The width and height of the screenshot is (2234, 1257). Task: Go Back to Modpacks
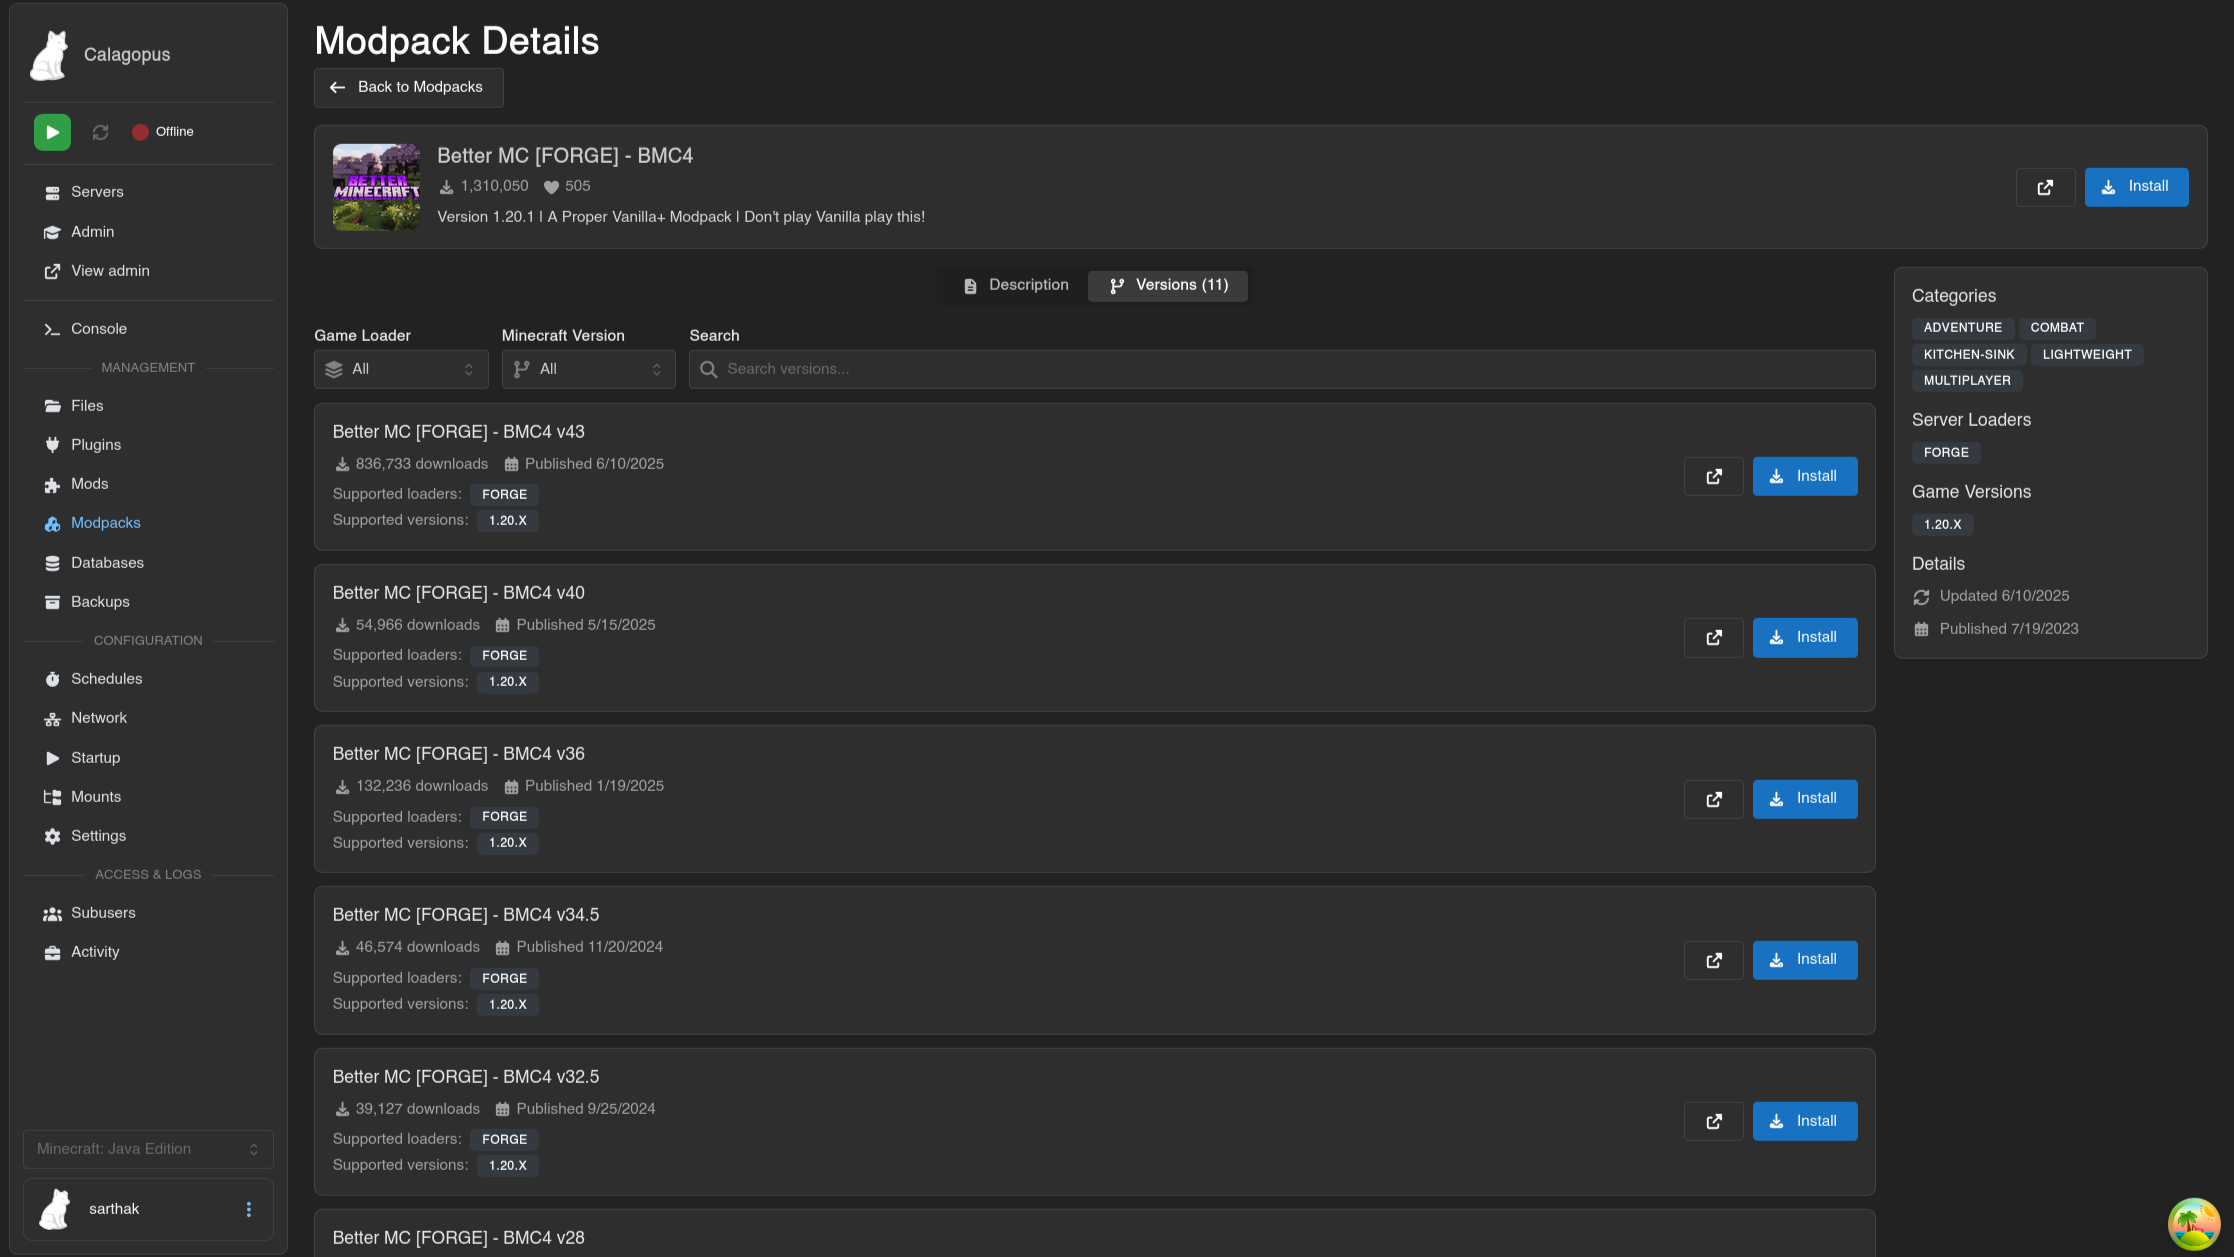tap(408, 87)
